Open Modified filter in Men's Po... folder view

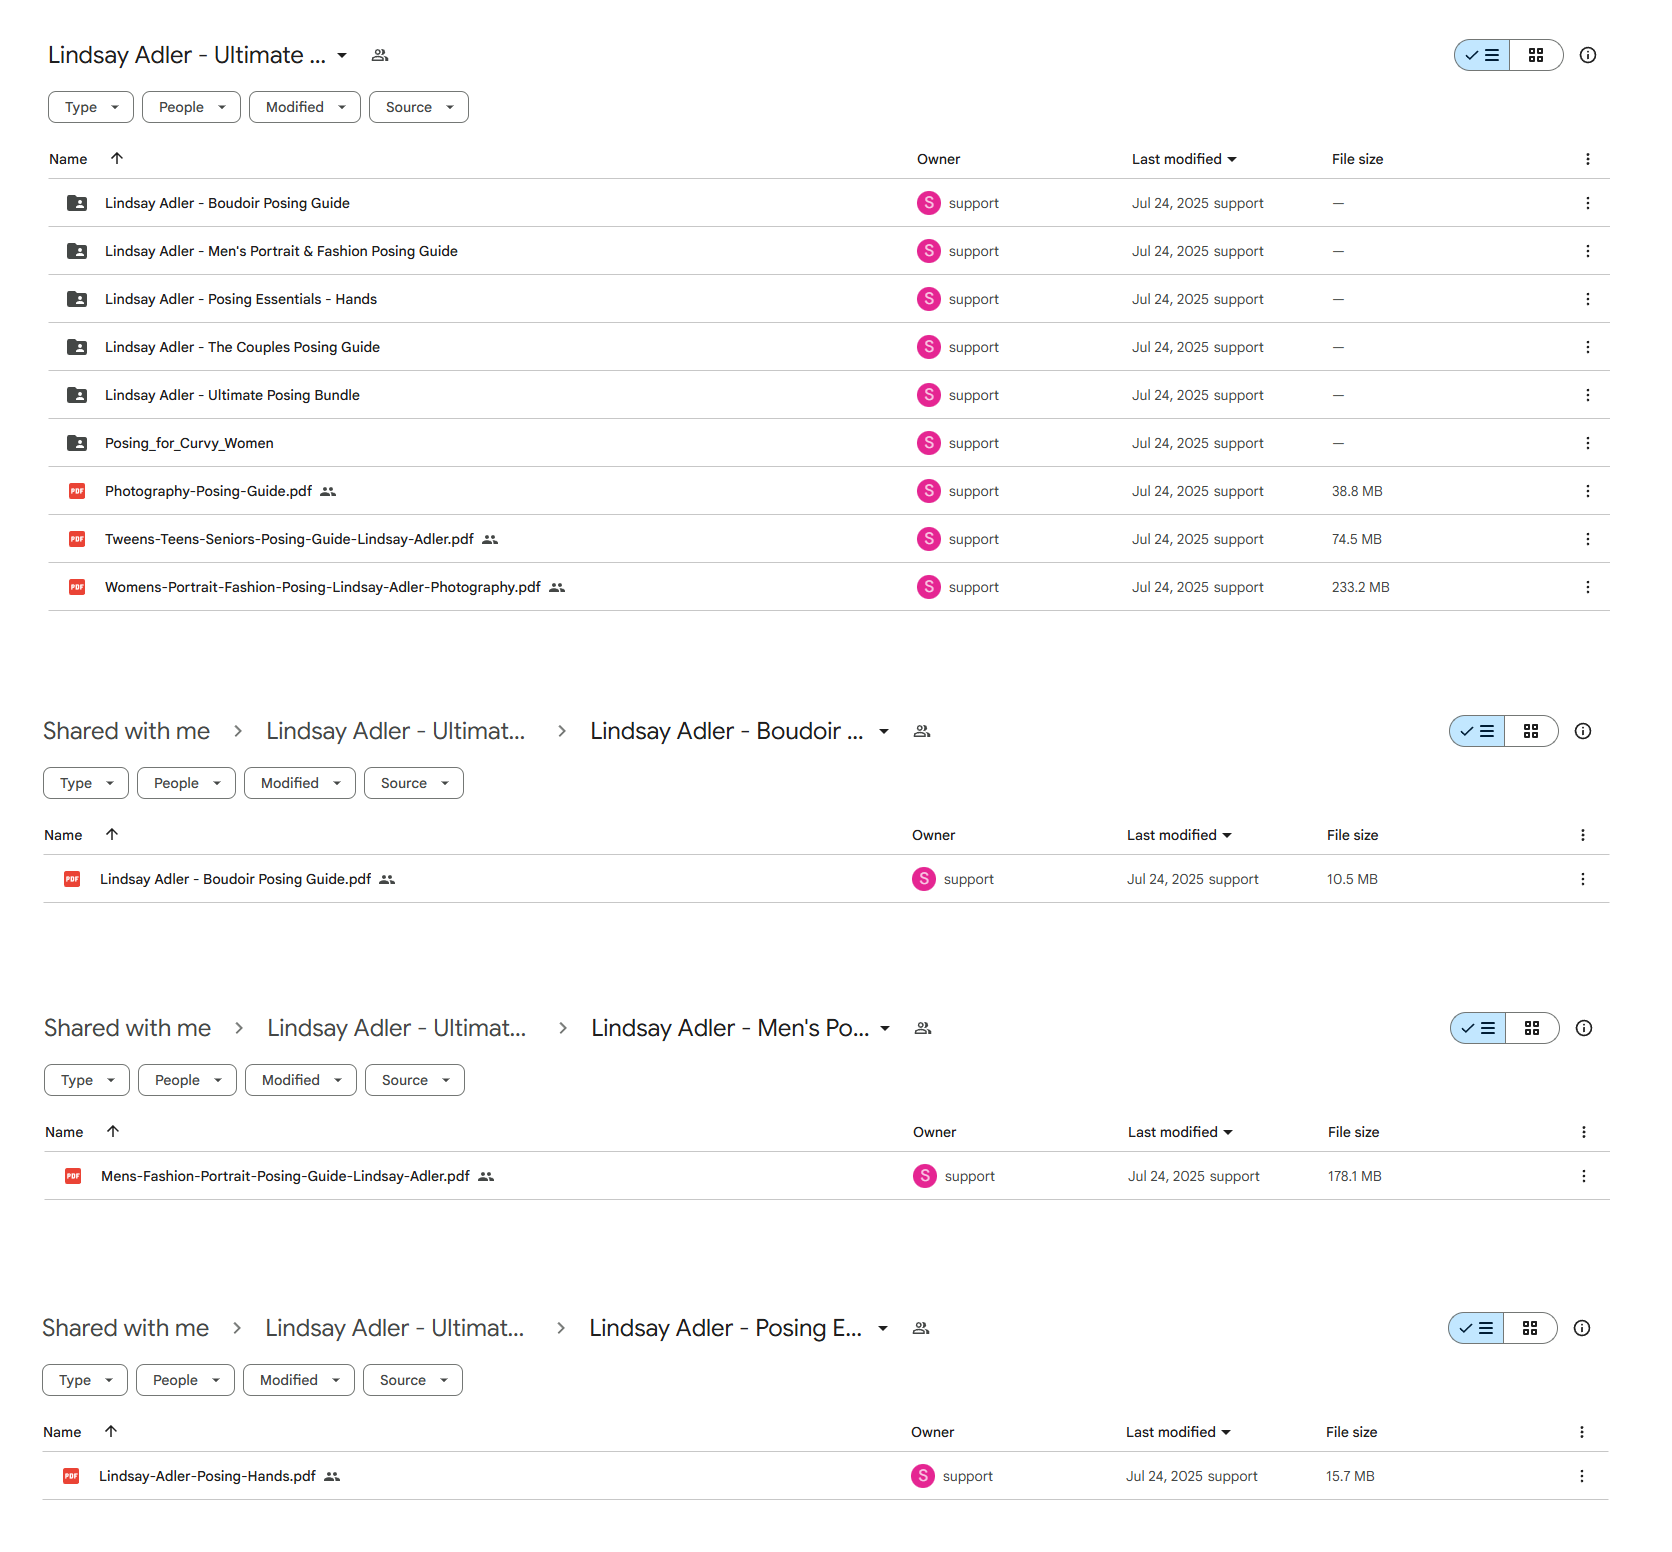301,1080
